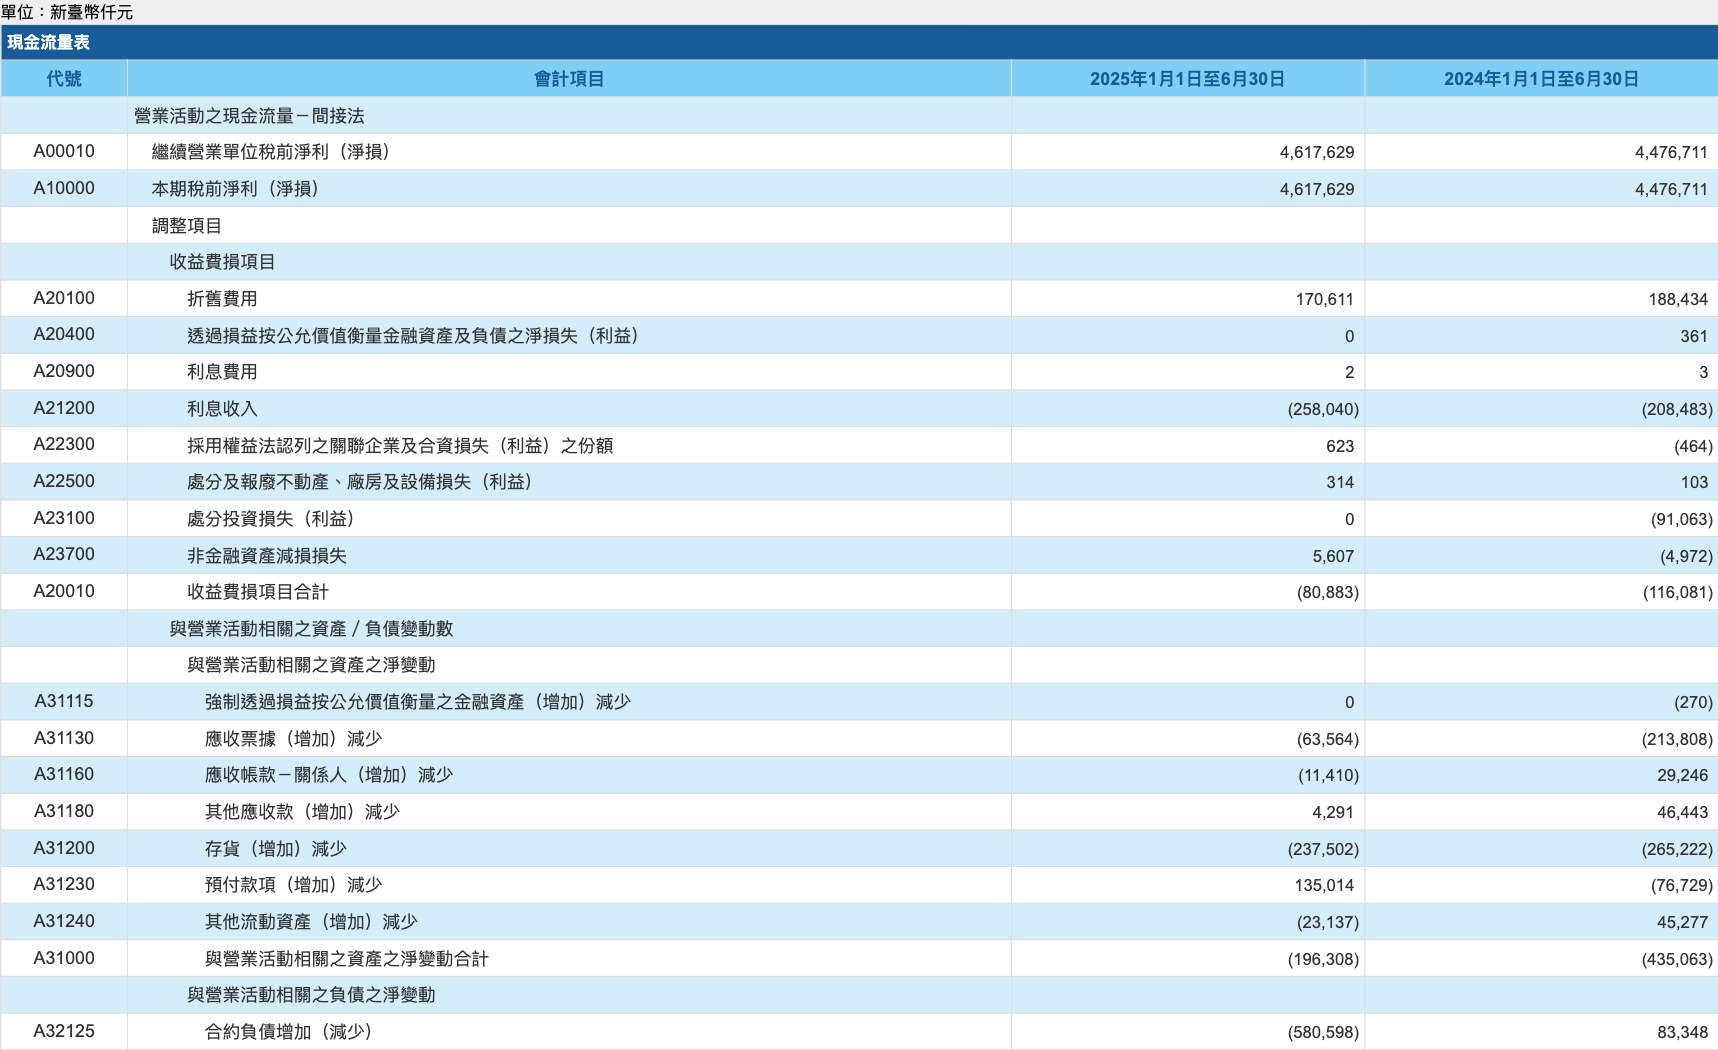Image resolution: width=1718 pixels, height=1050 pixels.
Task: Click value 83,348 in 合約負債 row
Action: (x=1682, y=1032)
